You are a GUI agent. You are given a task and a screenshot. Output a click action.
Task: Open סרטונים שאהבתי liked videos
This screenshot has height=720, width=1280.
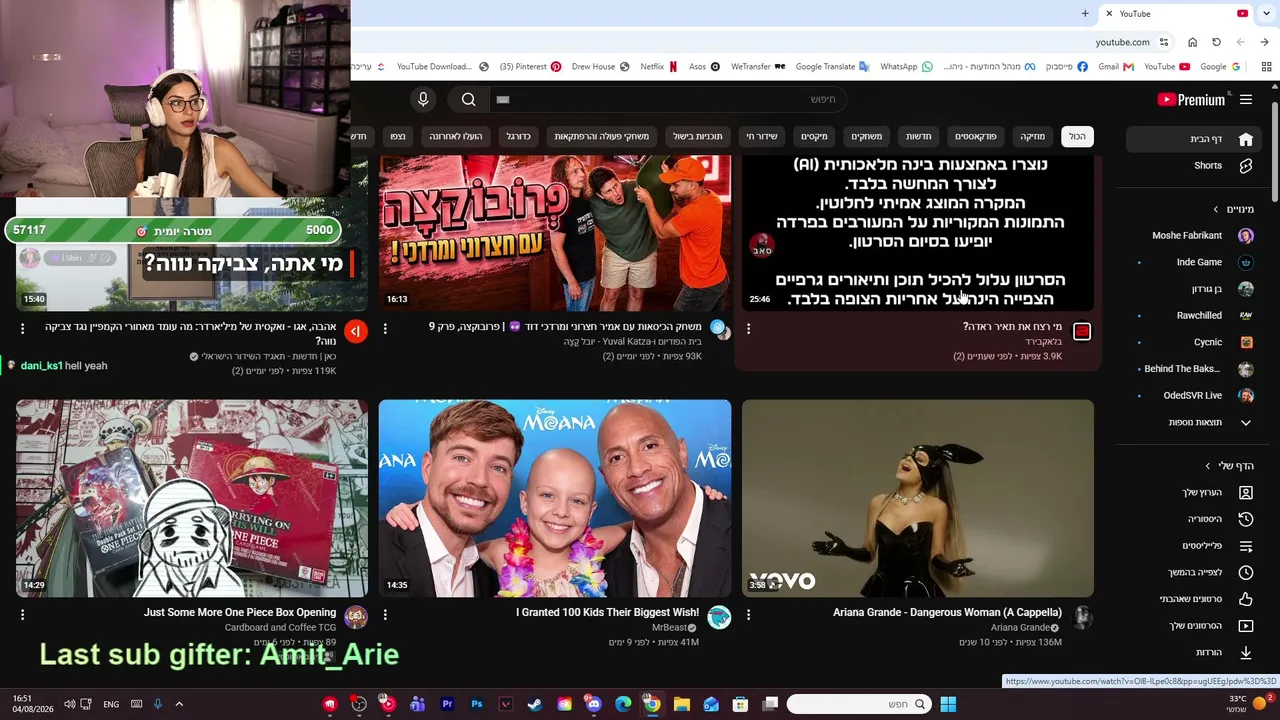point(1196,599)
